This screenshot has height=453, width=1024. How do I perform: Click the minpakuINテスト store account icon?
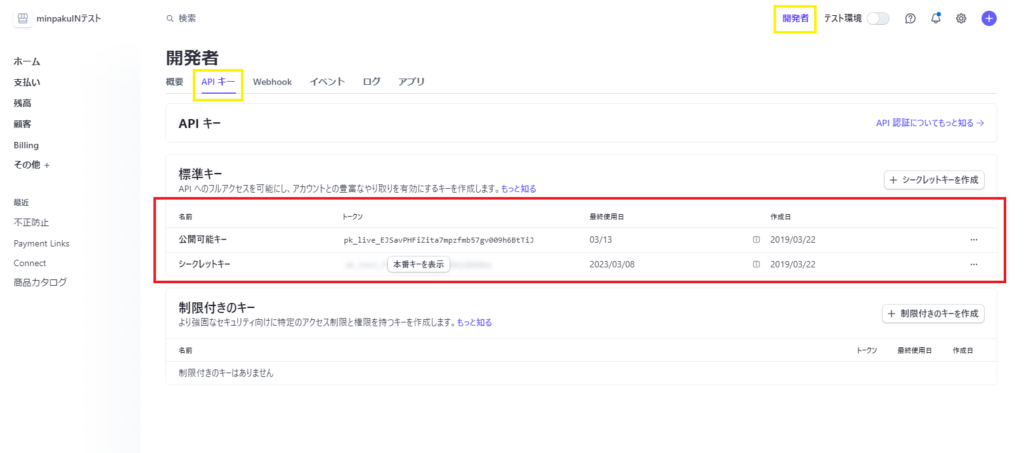point(23,18)
